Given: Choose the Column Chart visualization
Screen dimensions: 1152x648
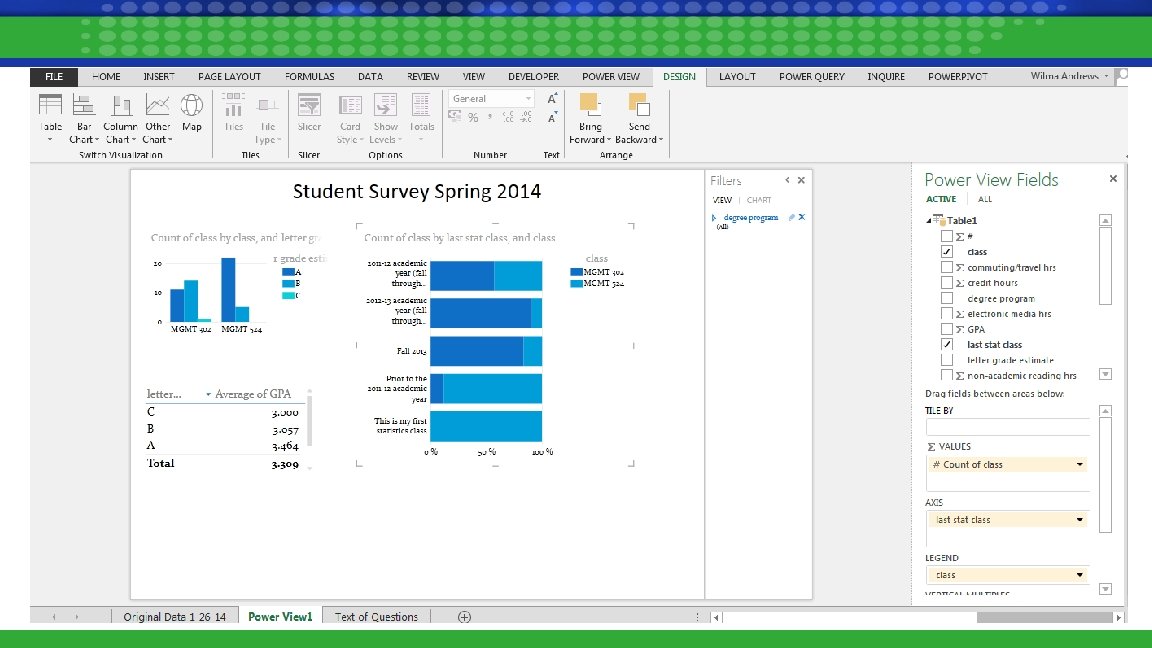Looking at the screenshot, I should (120, 106).
